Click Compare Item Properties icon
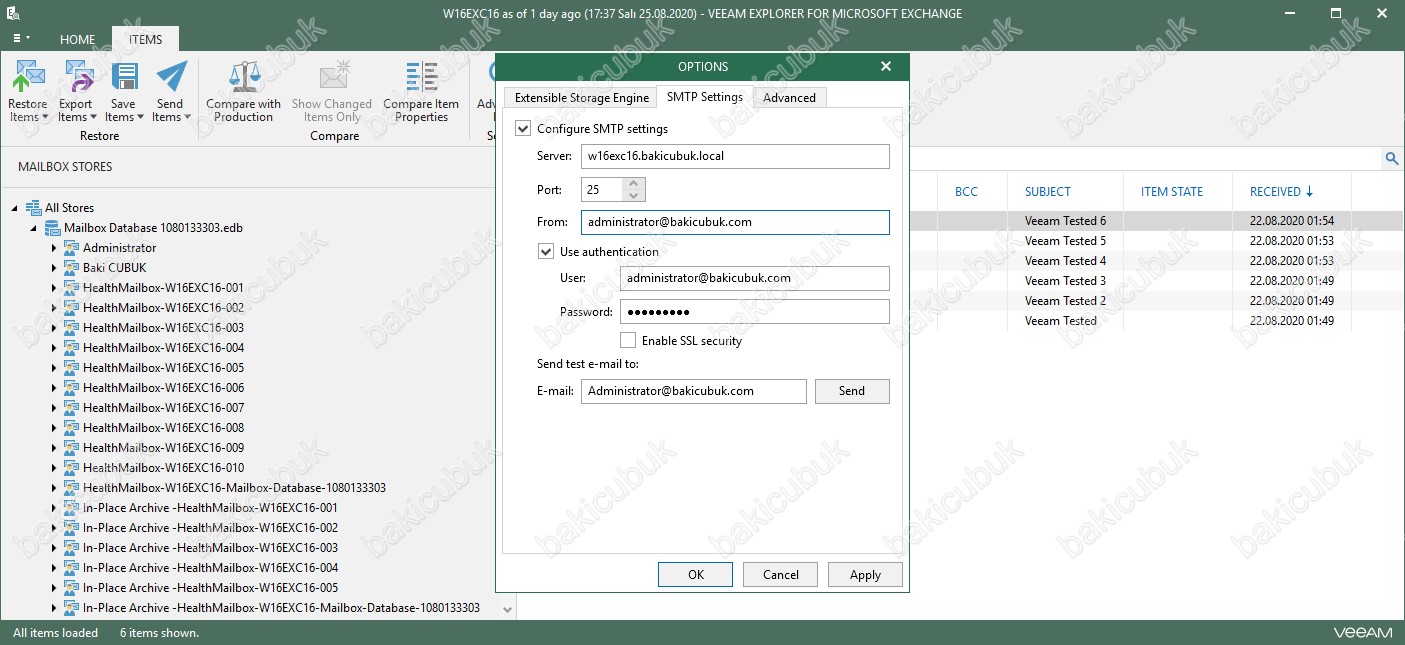This screenshot has height=645, width=1405. (x=421, y=77)
